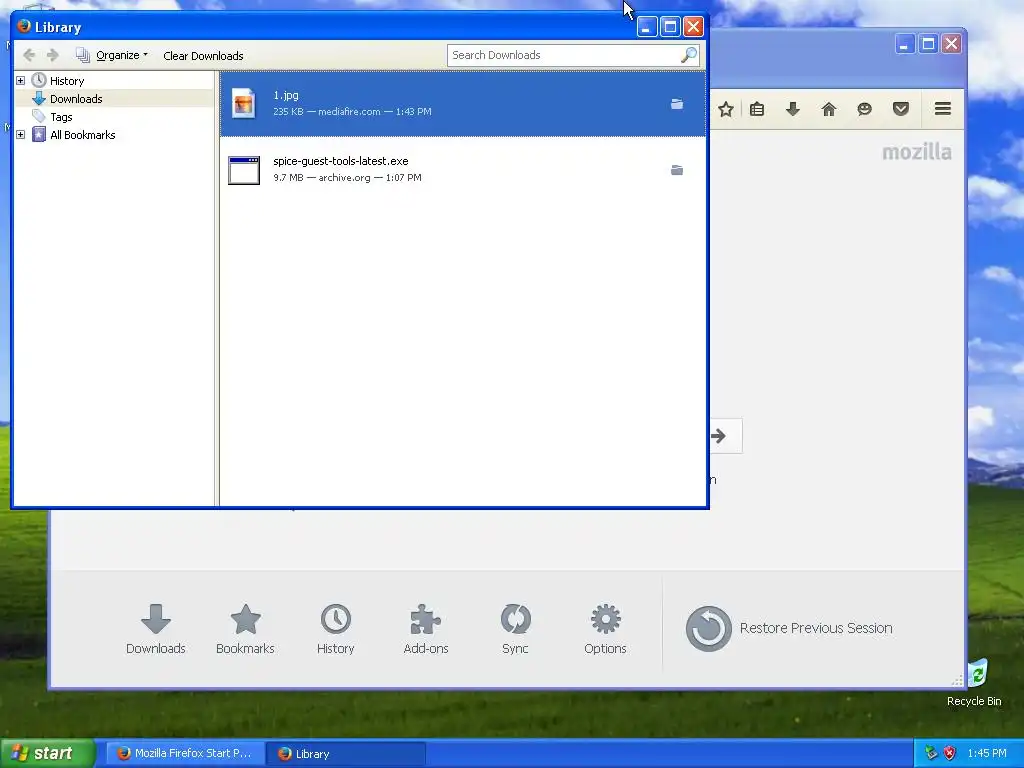
Task: Click the Library Forward arrow button
Action: (x=53, y=56)
